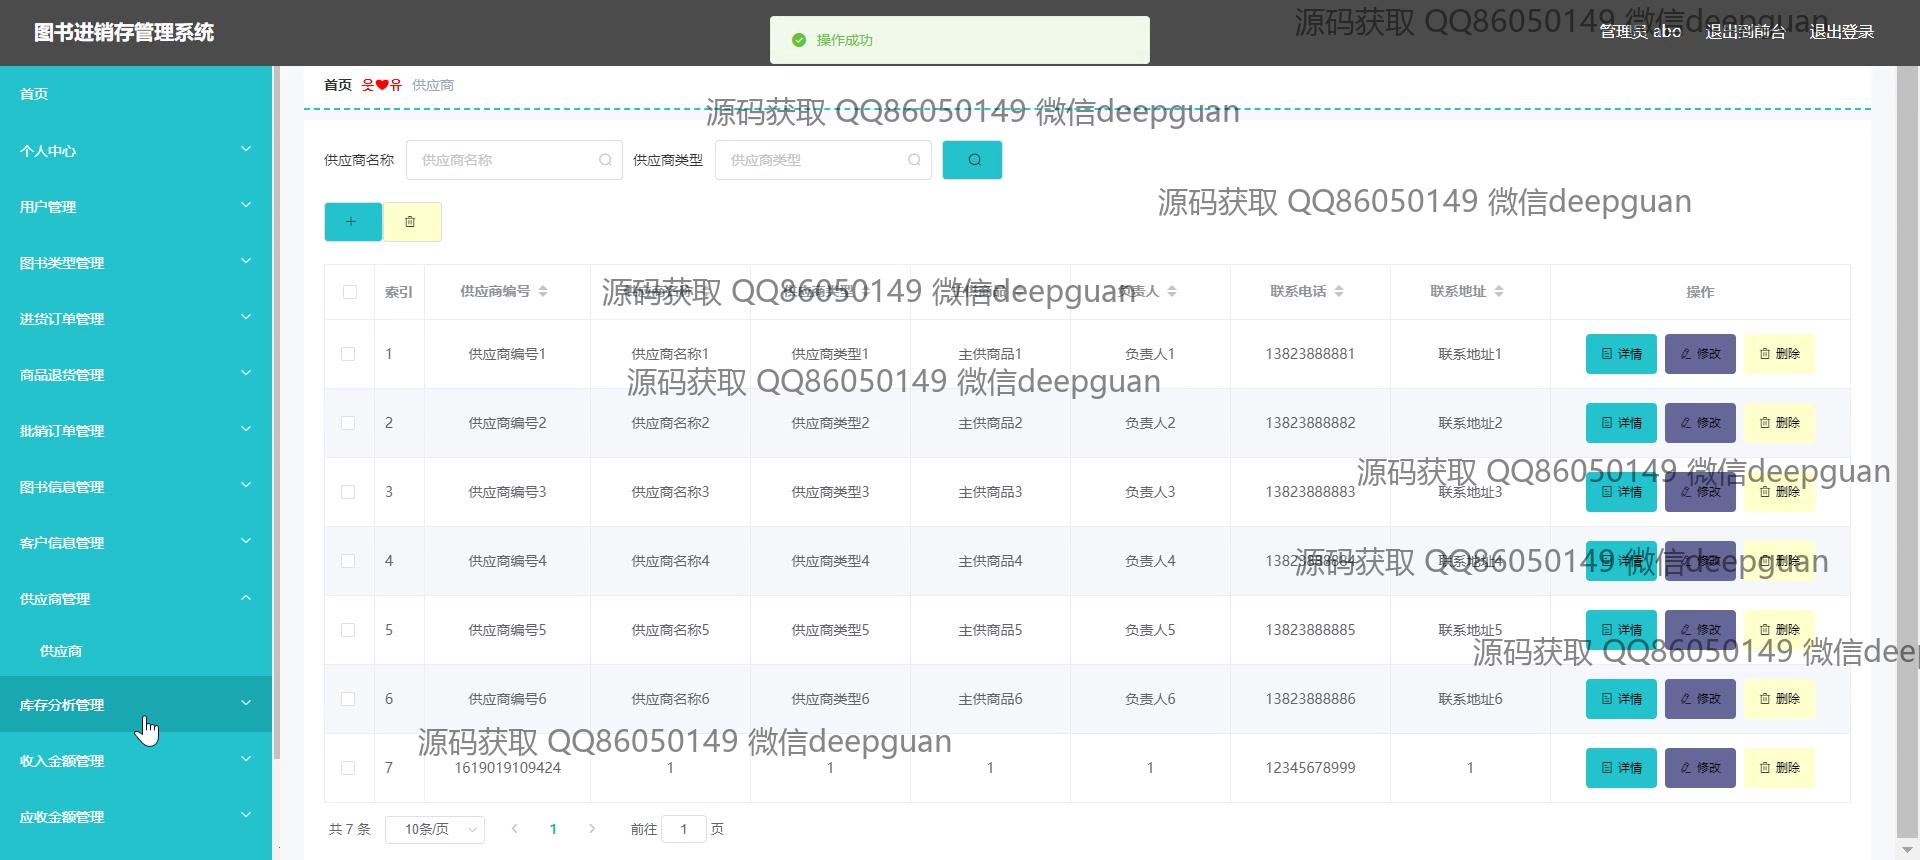Check the checkbox for row 2
1920x860 pixels.
[348, 423]
